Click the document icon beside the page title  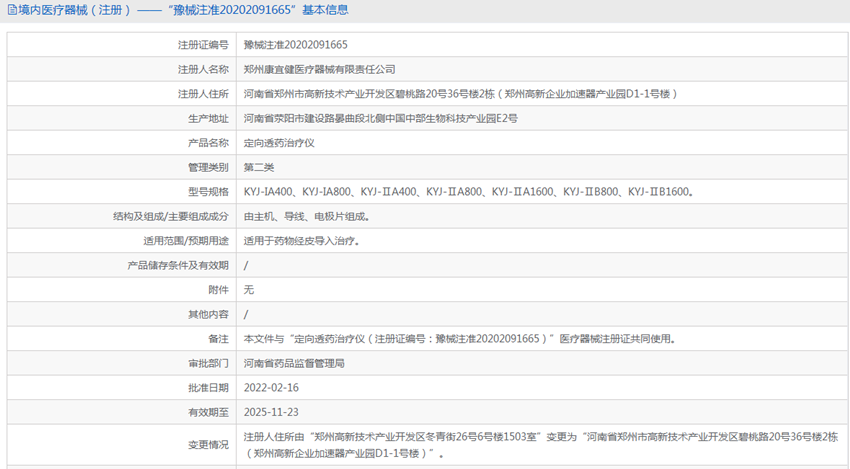12,10
